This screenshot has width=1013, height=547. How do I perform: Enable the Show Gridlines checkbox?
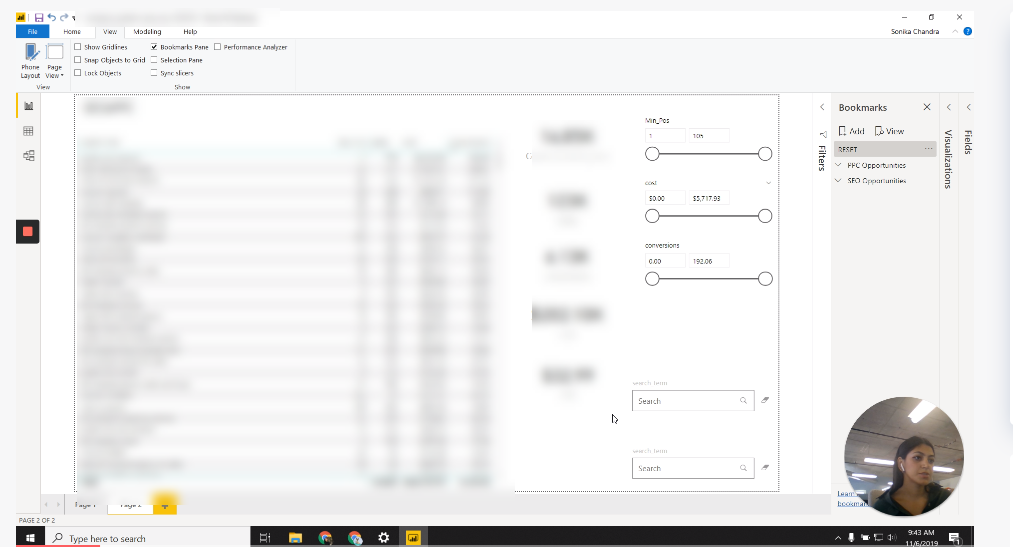pos(78,47)
